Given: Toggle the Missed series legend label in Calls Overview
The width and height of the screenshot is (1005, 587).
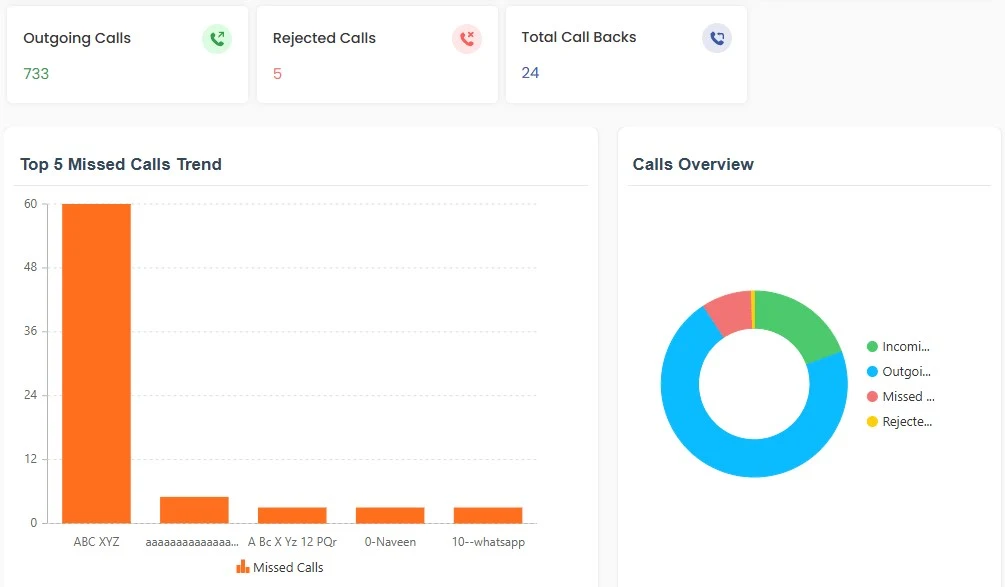Looking at the screenshot, I should pos(908,397).
